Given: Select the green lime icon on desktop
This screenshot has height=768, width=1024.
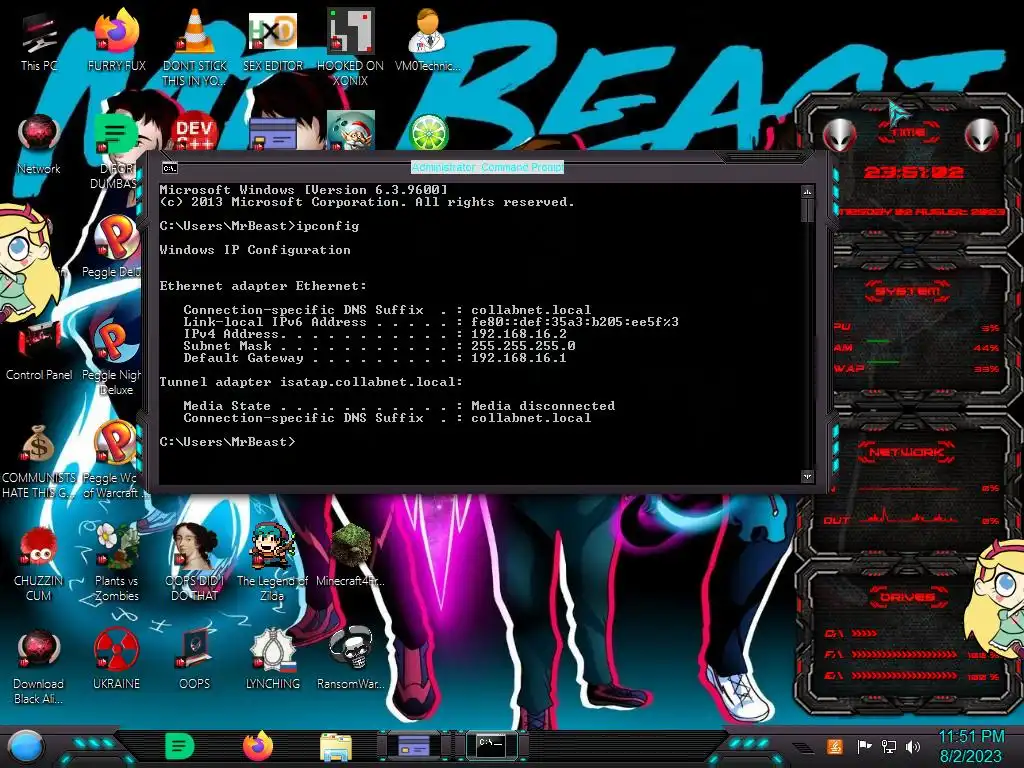Looking at the screenshot, I should click(428, 132).
